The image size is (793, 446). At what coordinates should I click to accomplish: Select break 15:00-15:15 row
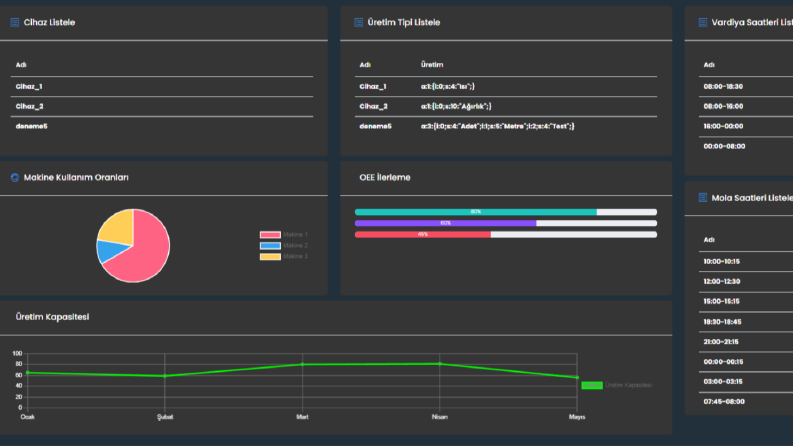746,301
